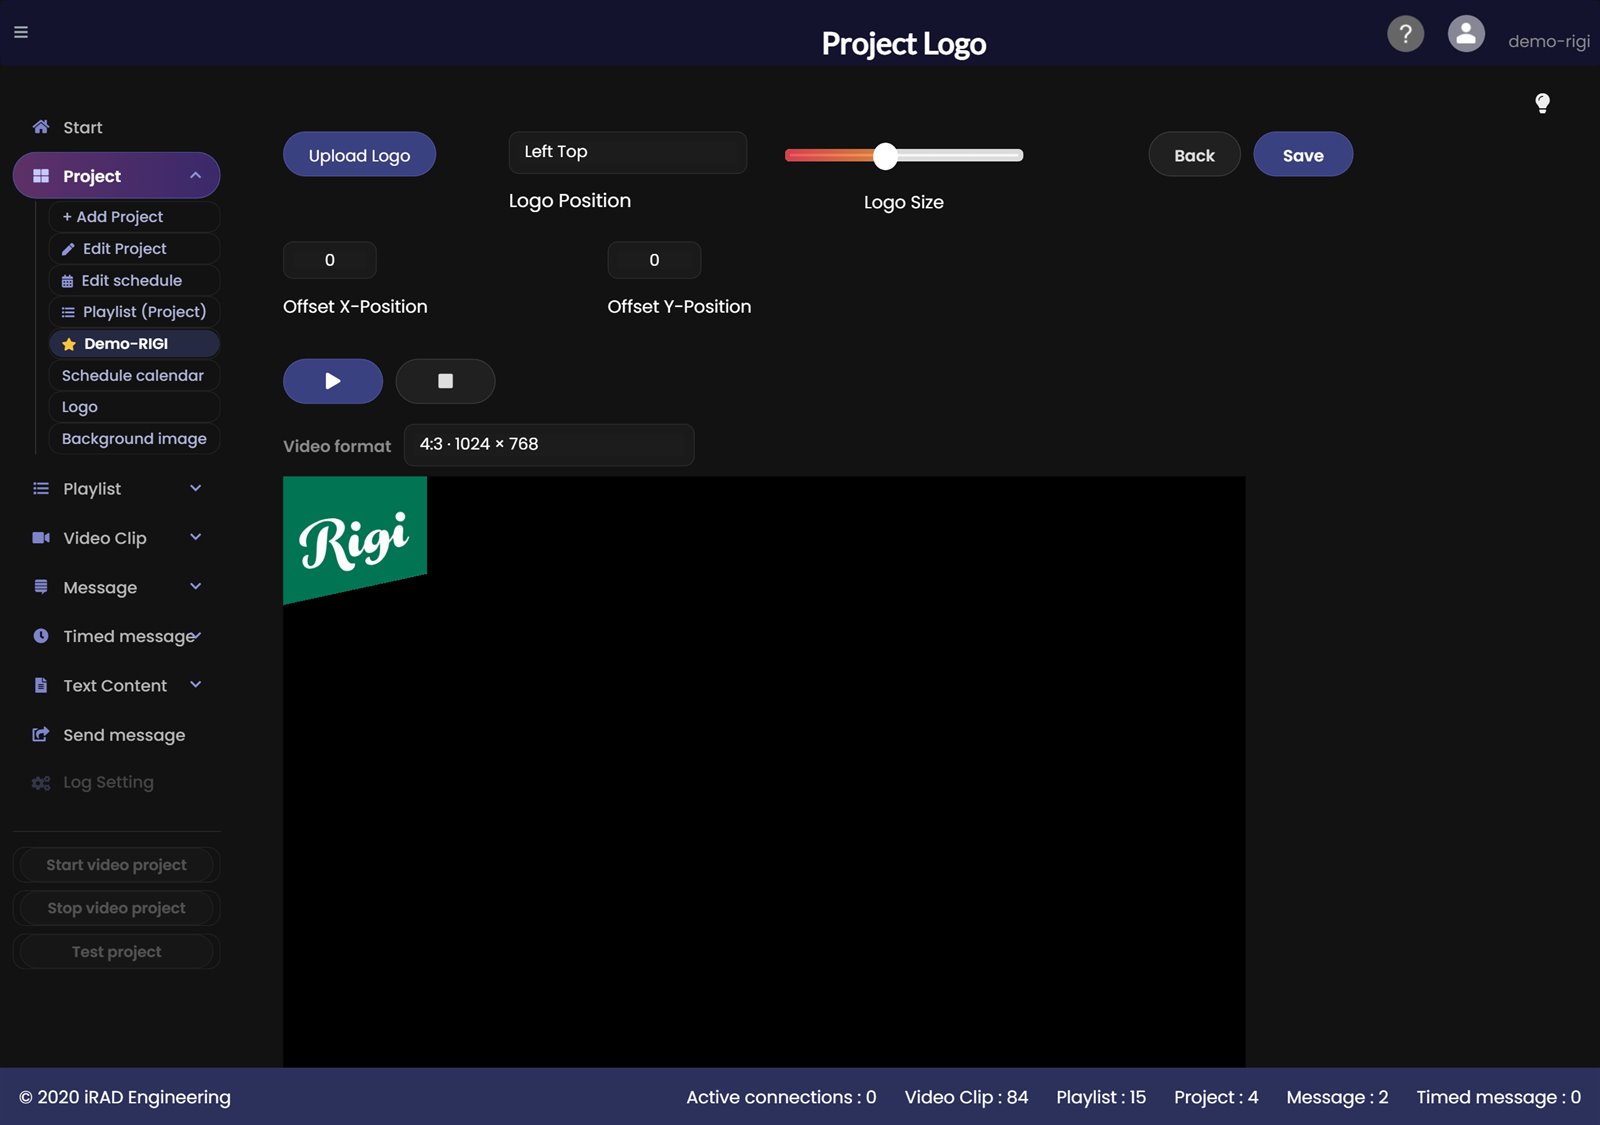Open Edit Project menu item
The height and width of the screenshot is (1125, 1600).
click(x=134, y=249)
